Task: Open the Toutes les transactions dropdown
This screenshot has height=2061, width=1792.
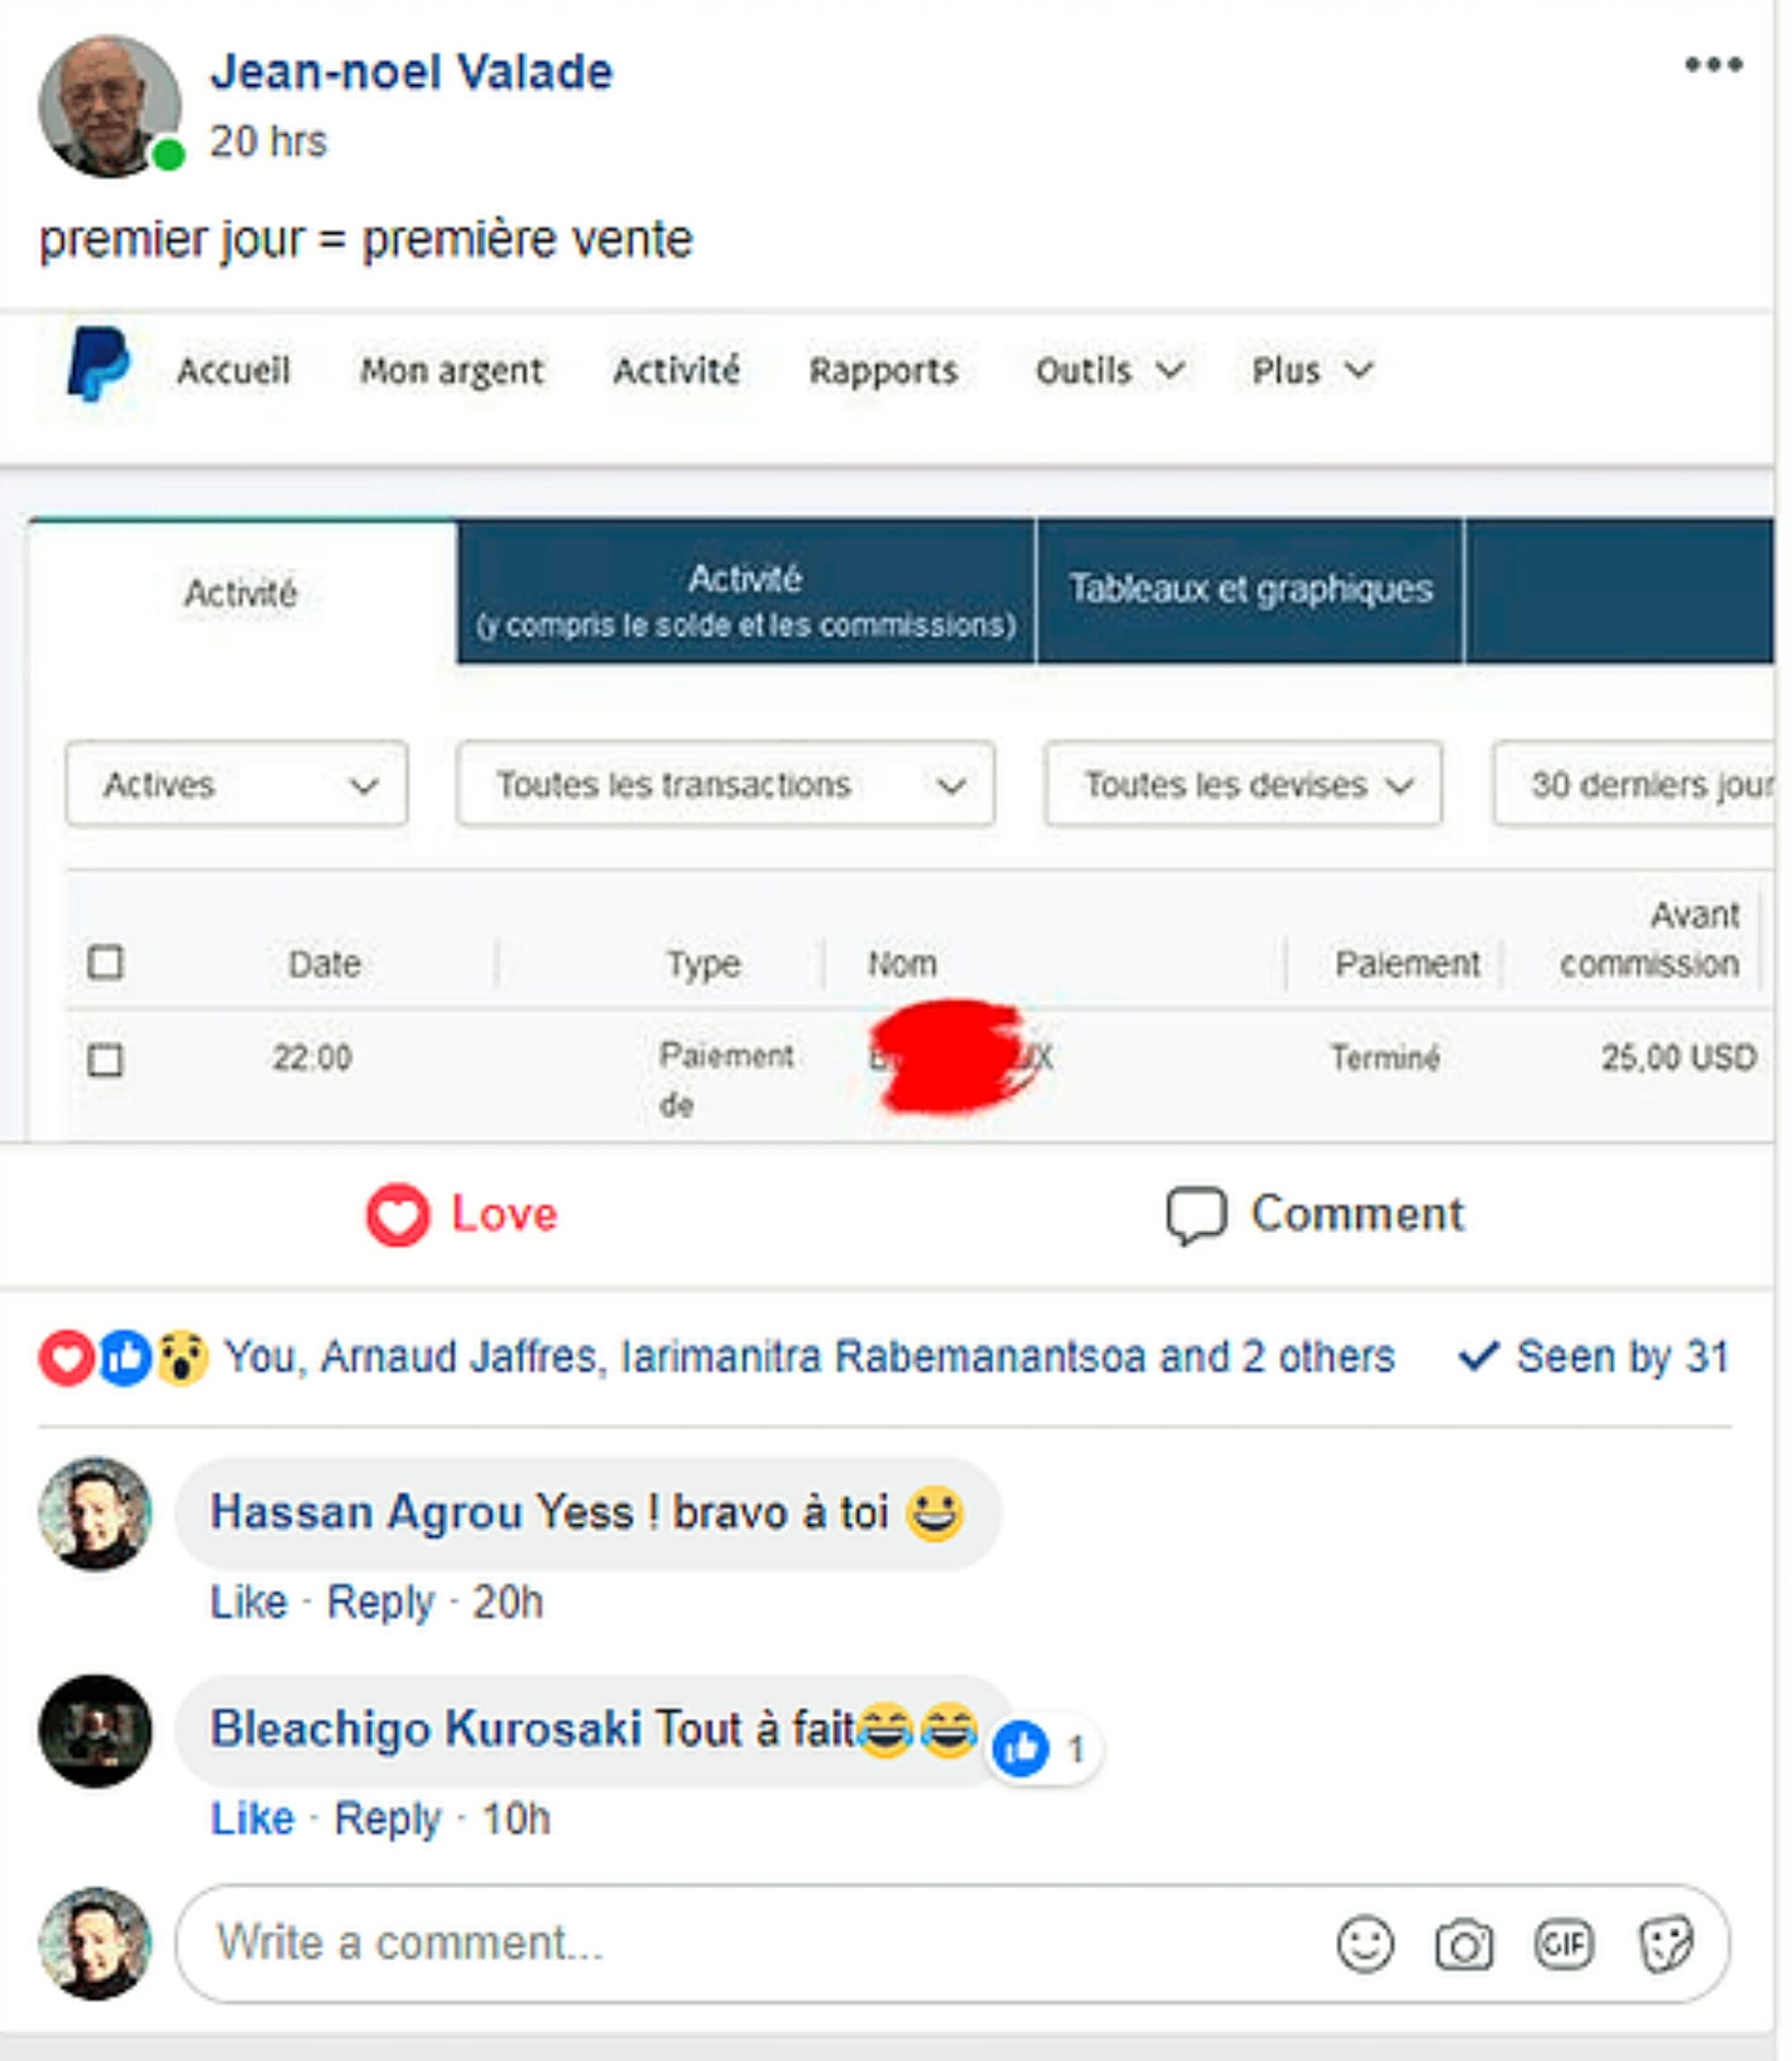Action: 726,784
